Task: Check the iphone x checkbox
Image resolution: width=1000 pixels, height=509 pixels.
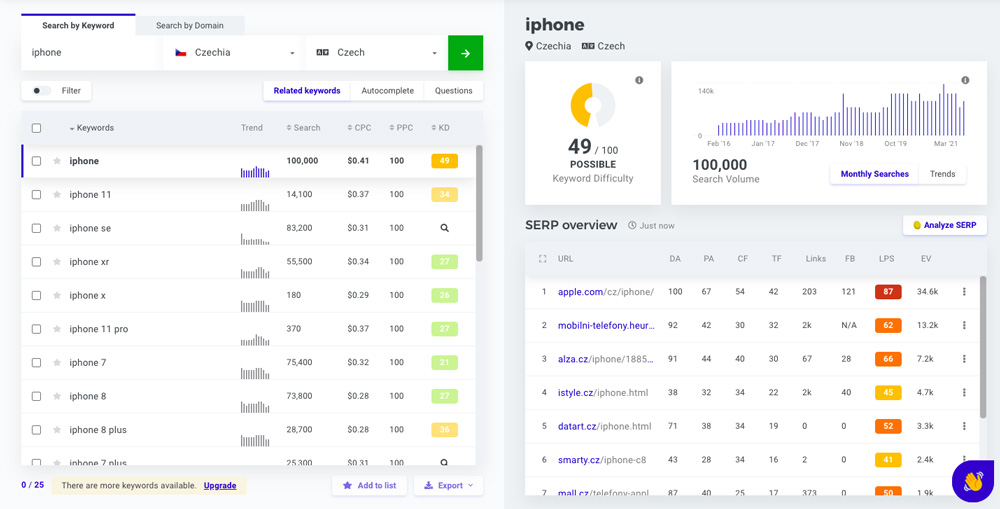Action: [36, 295]
